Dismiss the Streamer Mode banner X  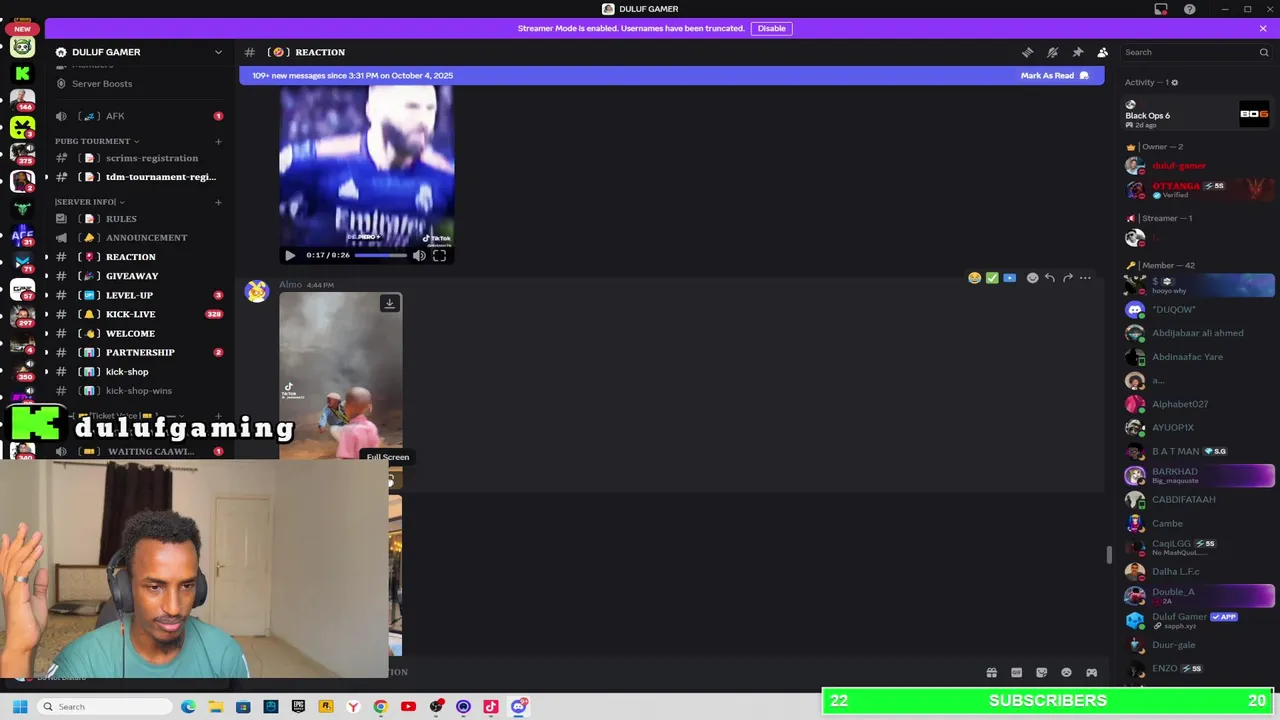1263,28
